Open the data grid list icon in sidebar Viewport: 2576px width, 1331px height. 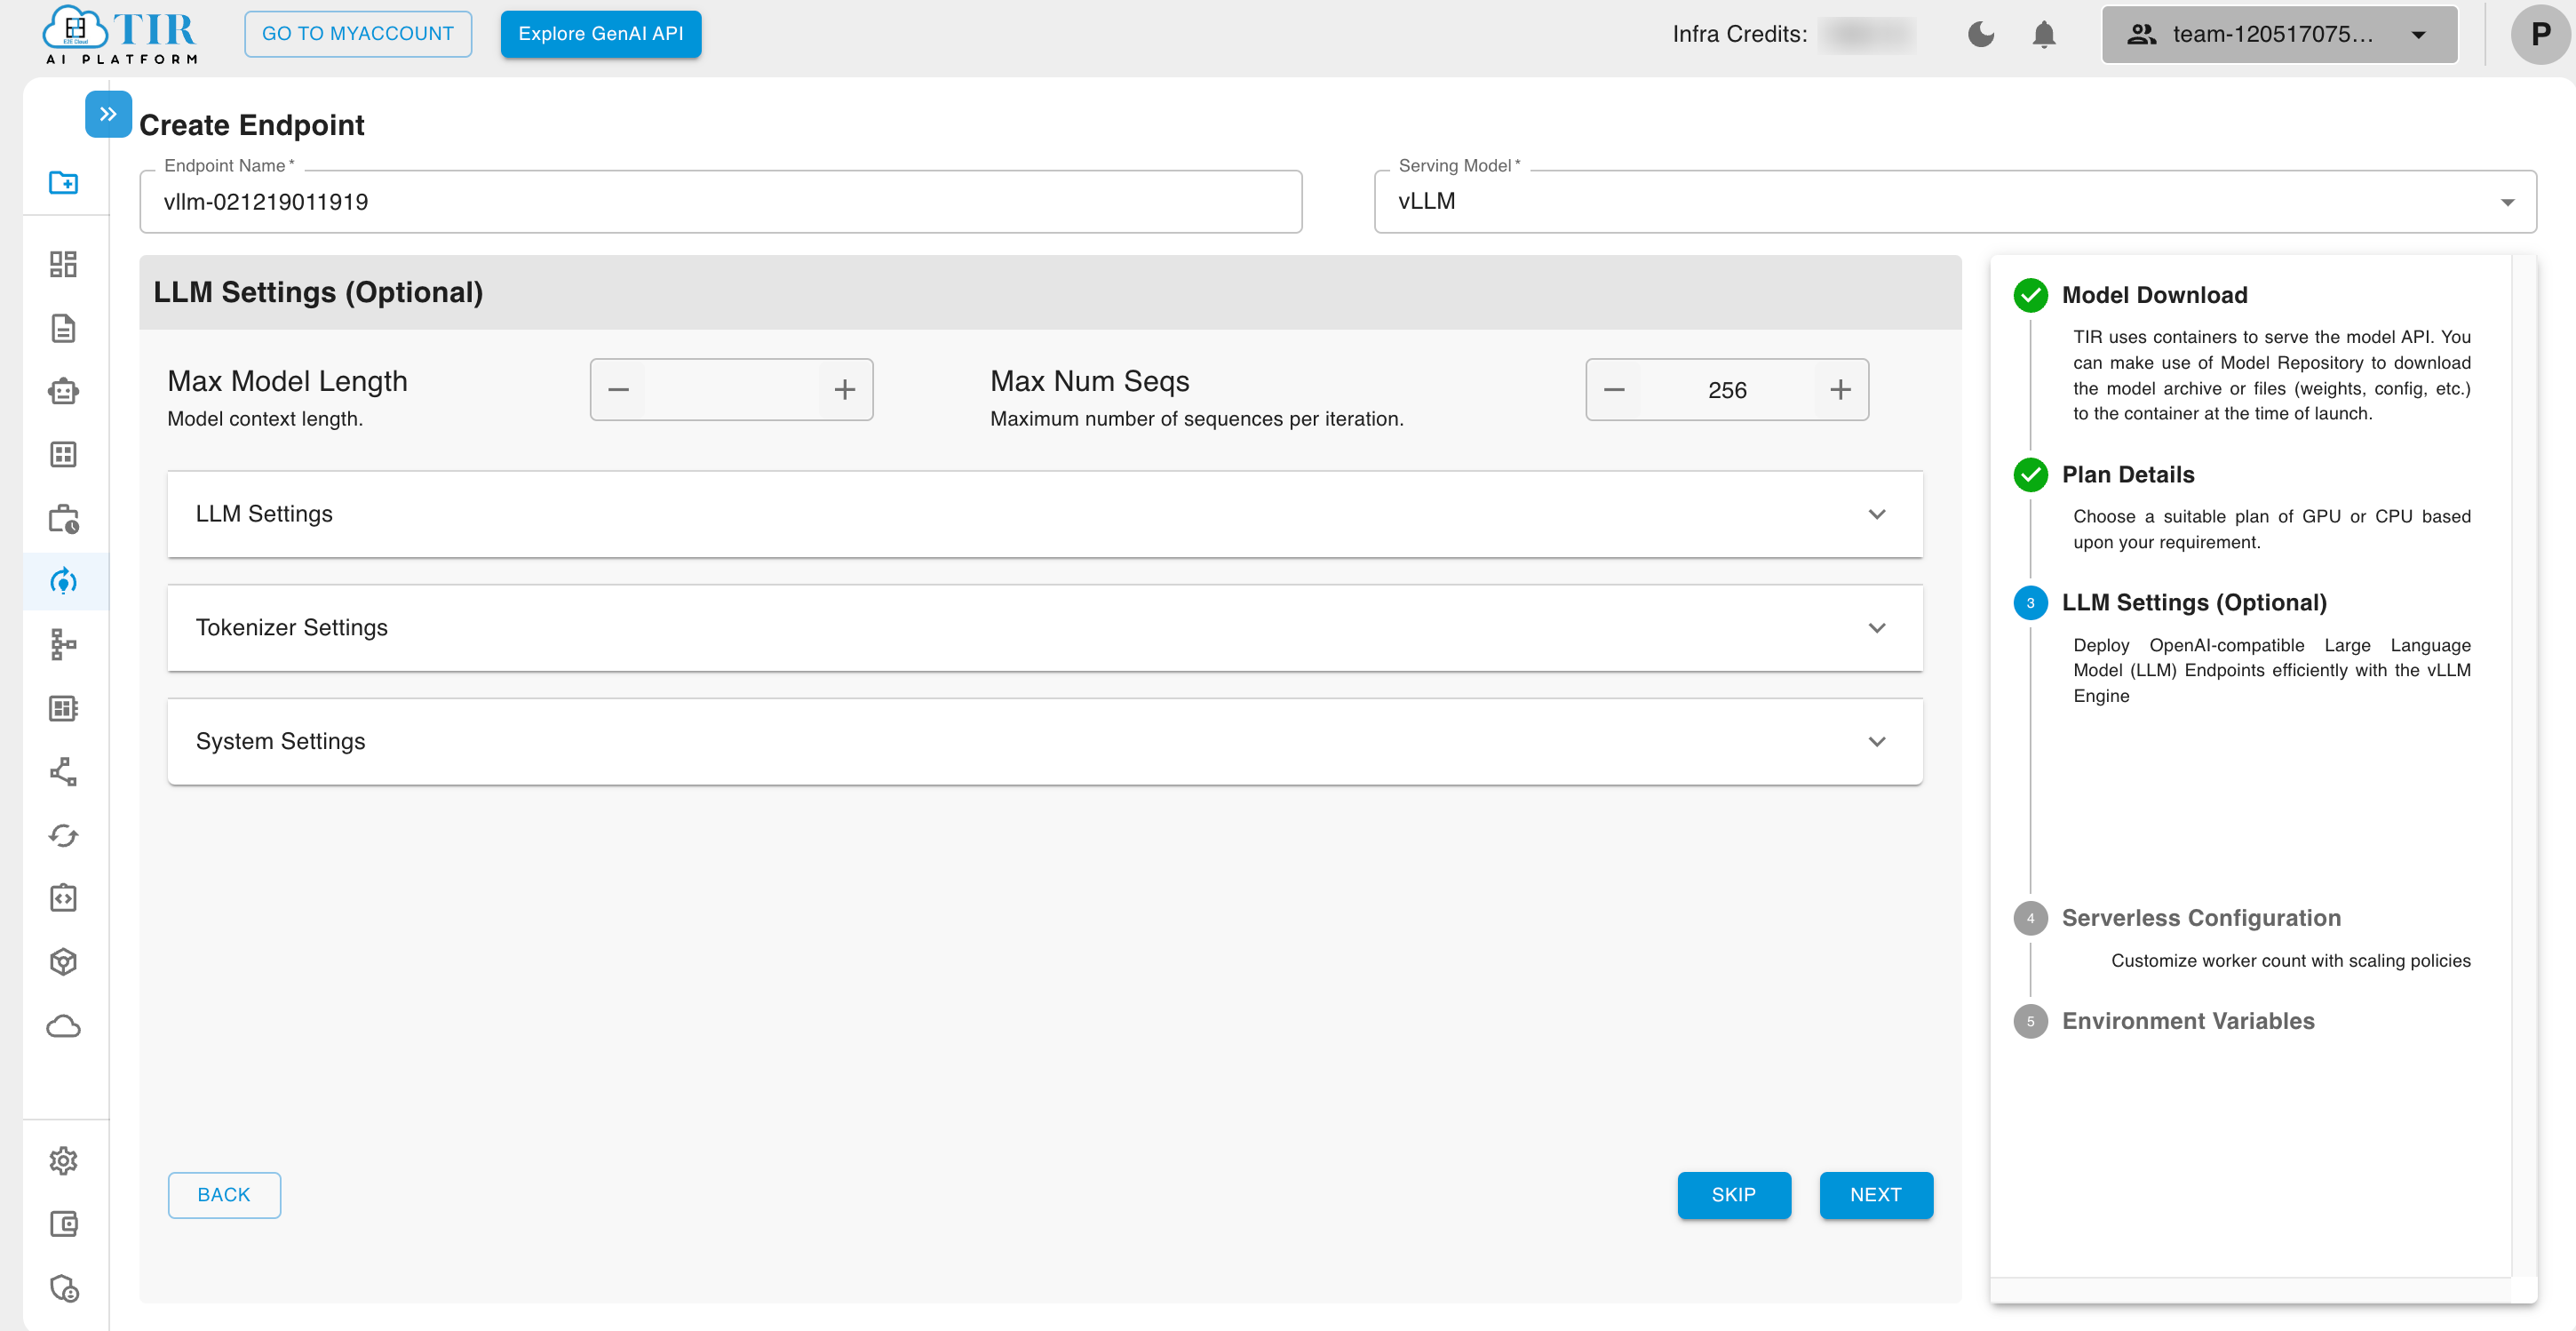[x=63, y=709]
